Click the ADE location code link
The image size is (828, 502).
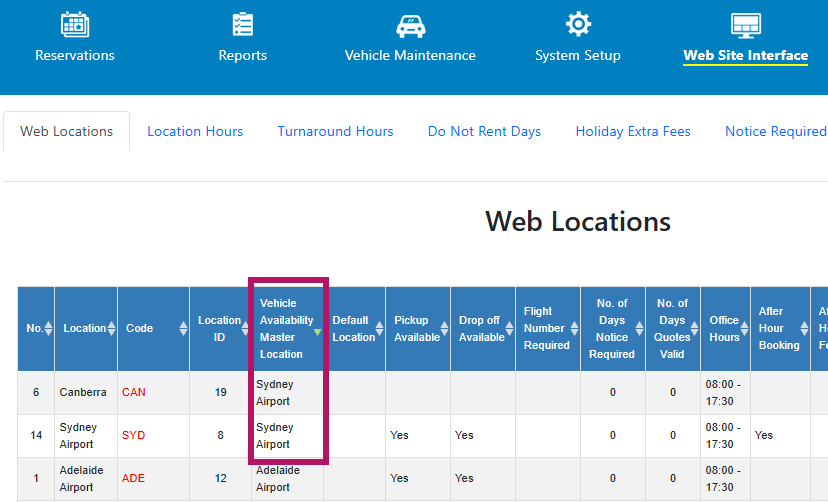(134, 478)
